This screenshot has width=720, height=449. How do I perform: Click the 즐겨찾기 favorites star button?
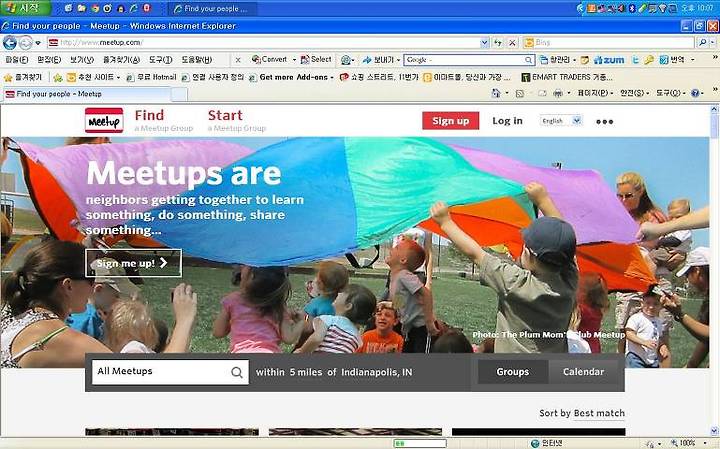coord(22,77)
